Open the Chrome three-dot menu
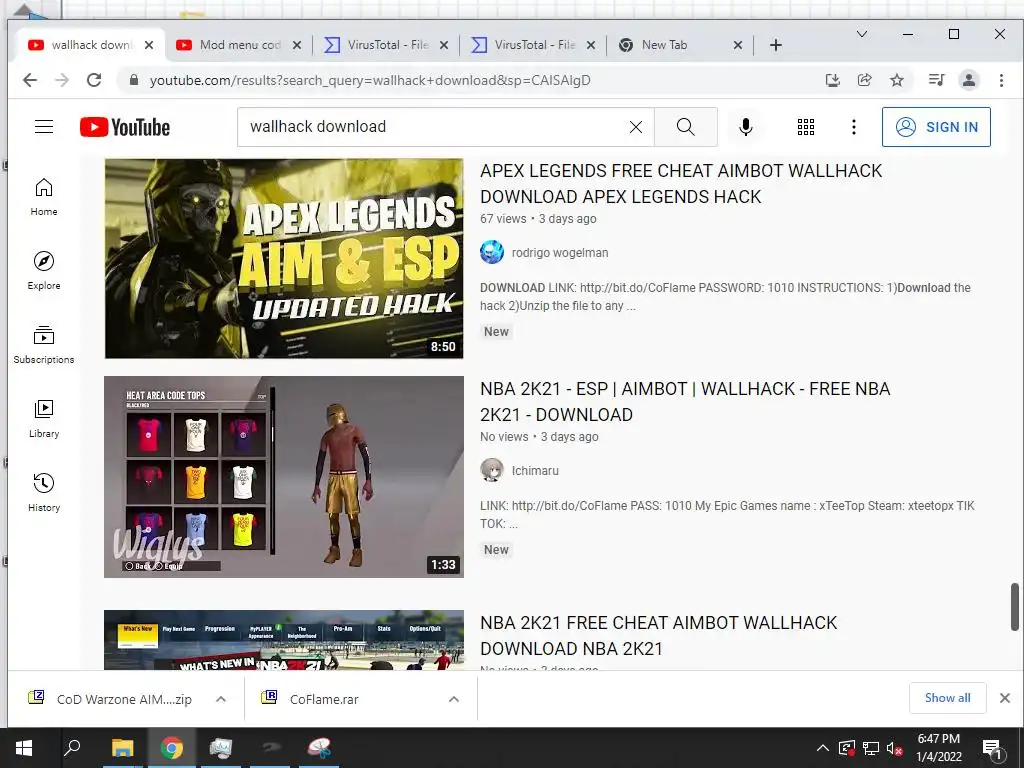The width and height of the screenshot is (1024, 768). tap(1001, 80)
